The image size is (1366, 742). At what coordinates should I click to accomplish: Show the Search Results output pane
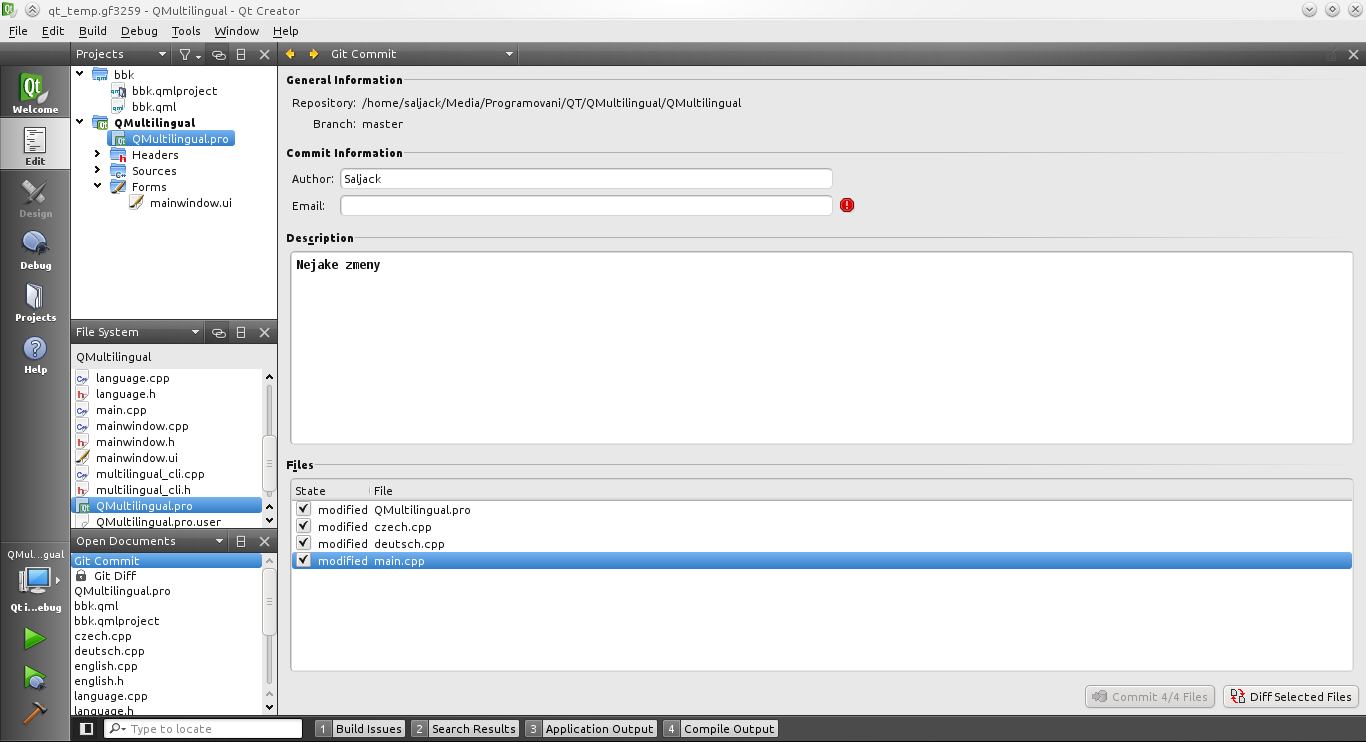pos(465,729)
